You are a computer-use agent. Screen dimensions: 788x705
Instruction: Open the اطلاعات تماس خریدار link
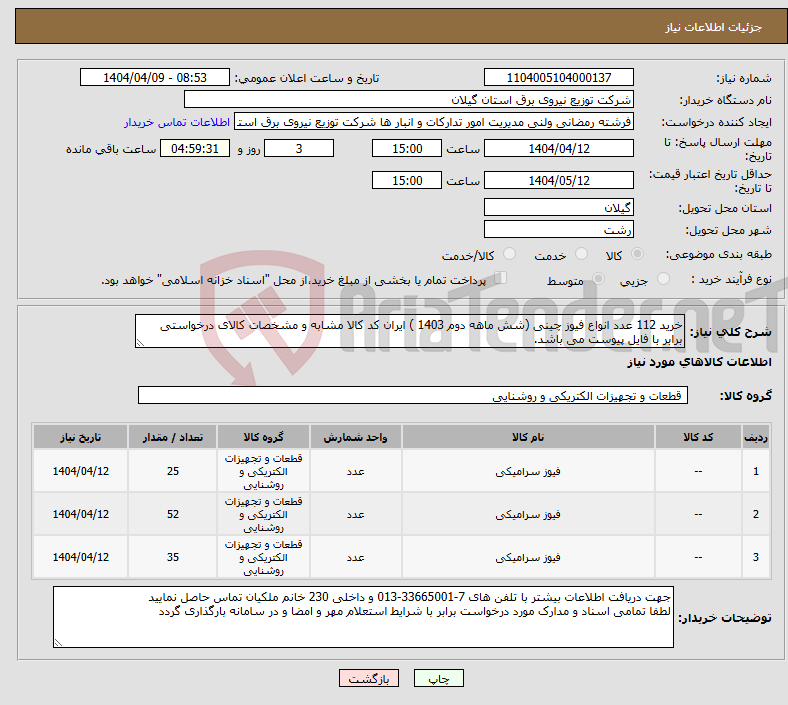[177, 122]
